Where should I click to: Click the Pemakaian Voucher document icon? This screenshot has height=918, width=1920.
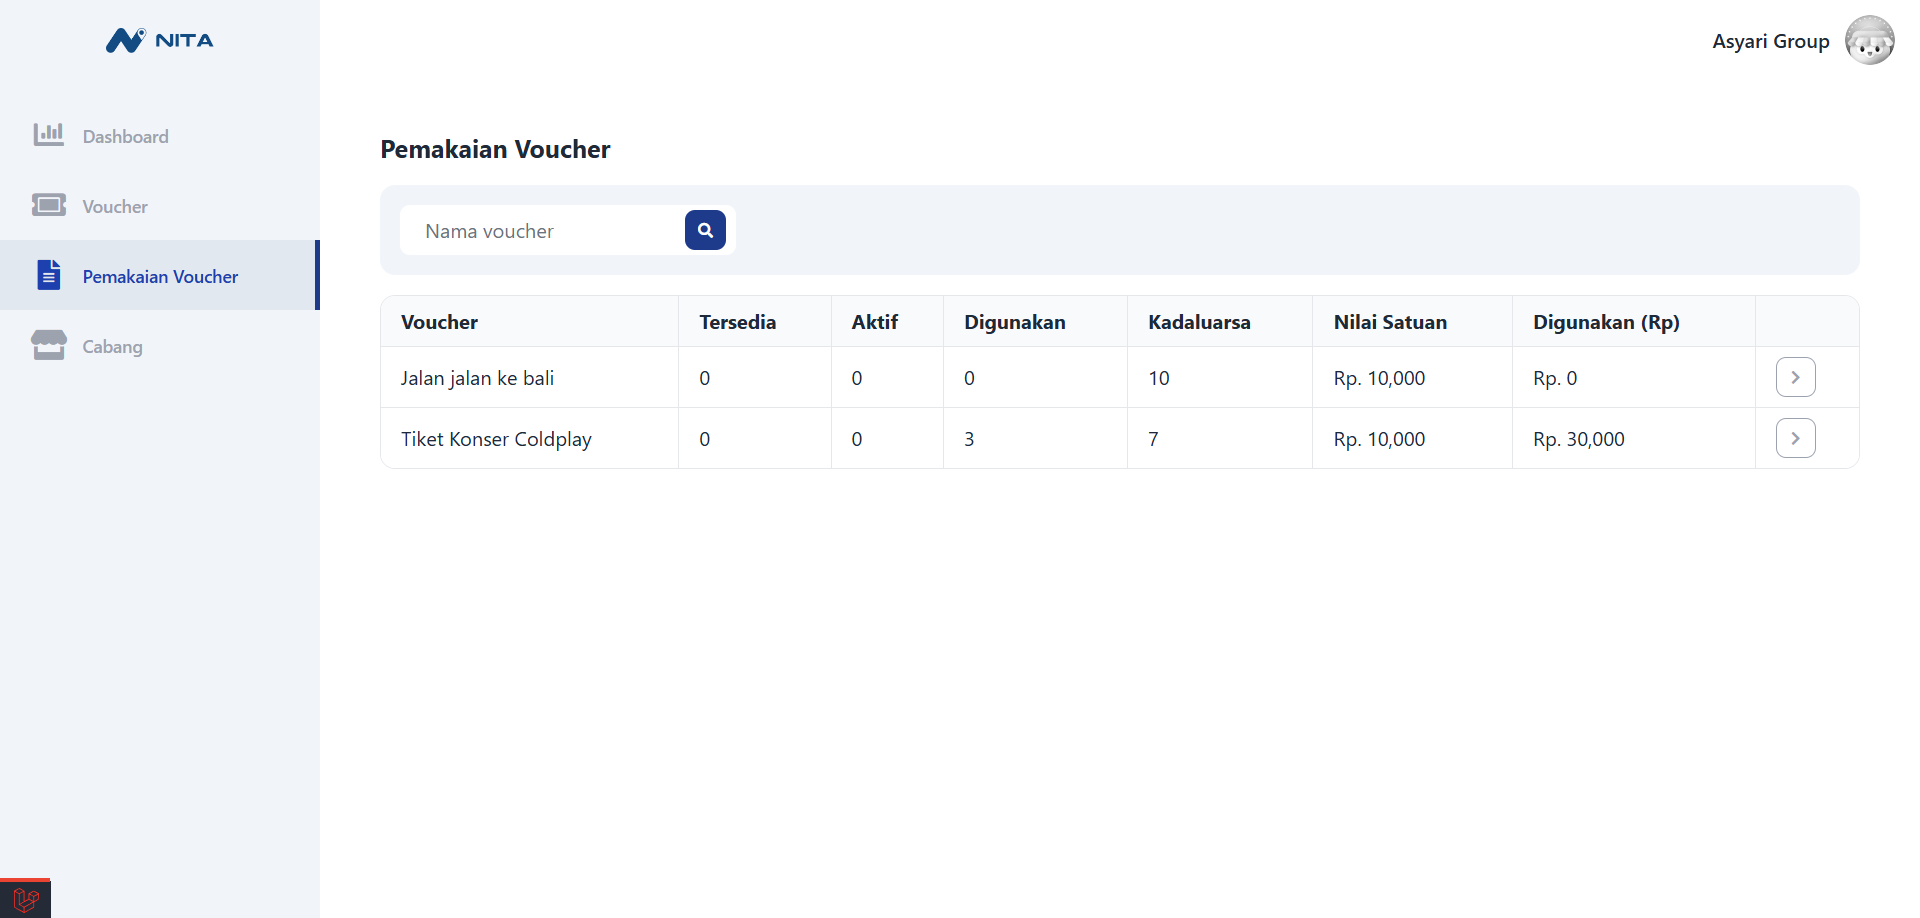point(49,274)
